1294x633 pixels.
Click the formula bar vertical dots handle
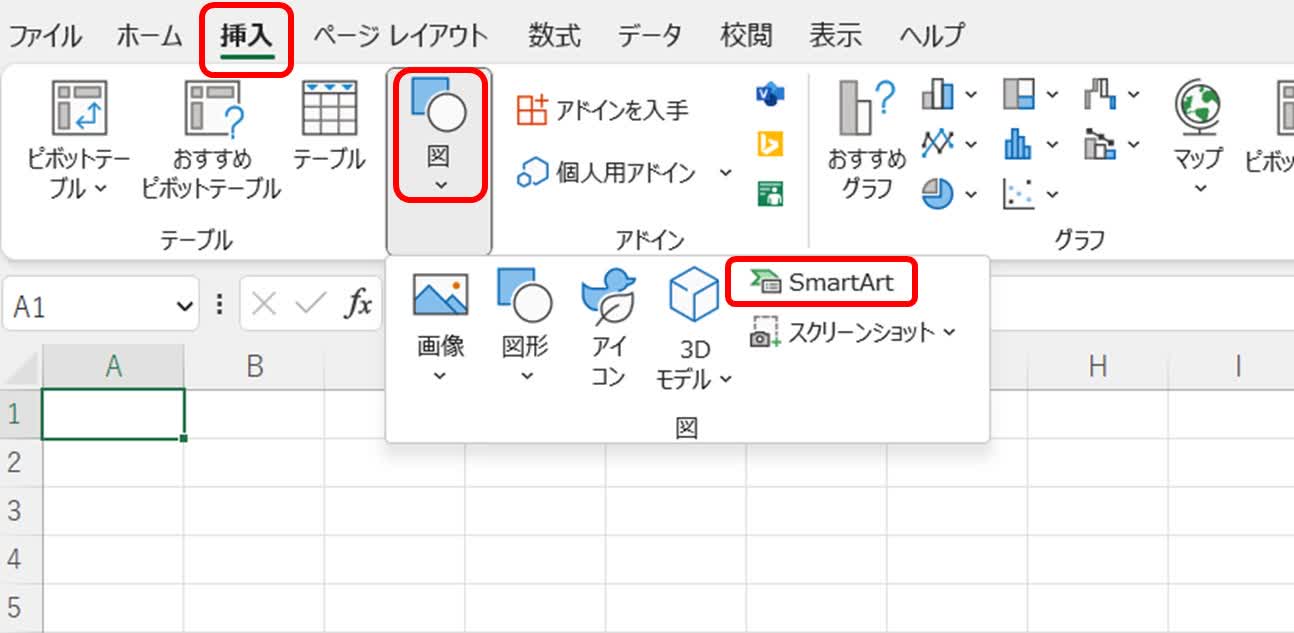pos(220,305)
